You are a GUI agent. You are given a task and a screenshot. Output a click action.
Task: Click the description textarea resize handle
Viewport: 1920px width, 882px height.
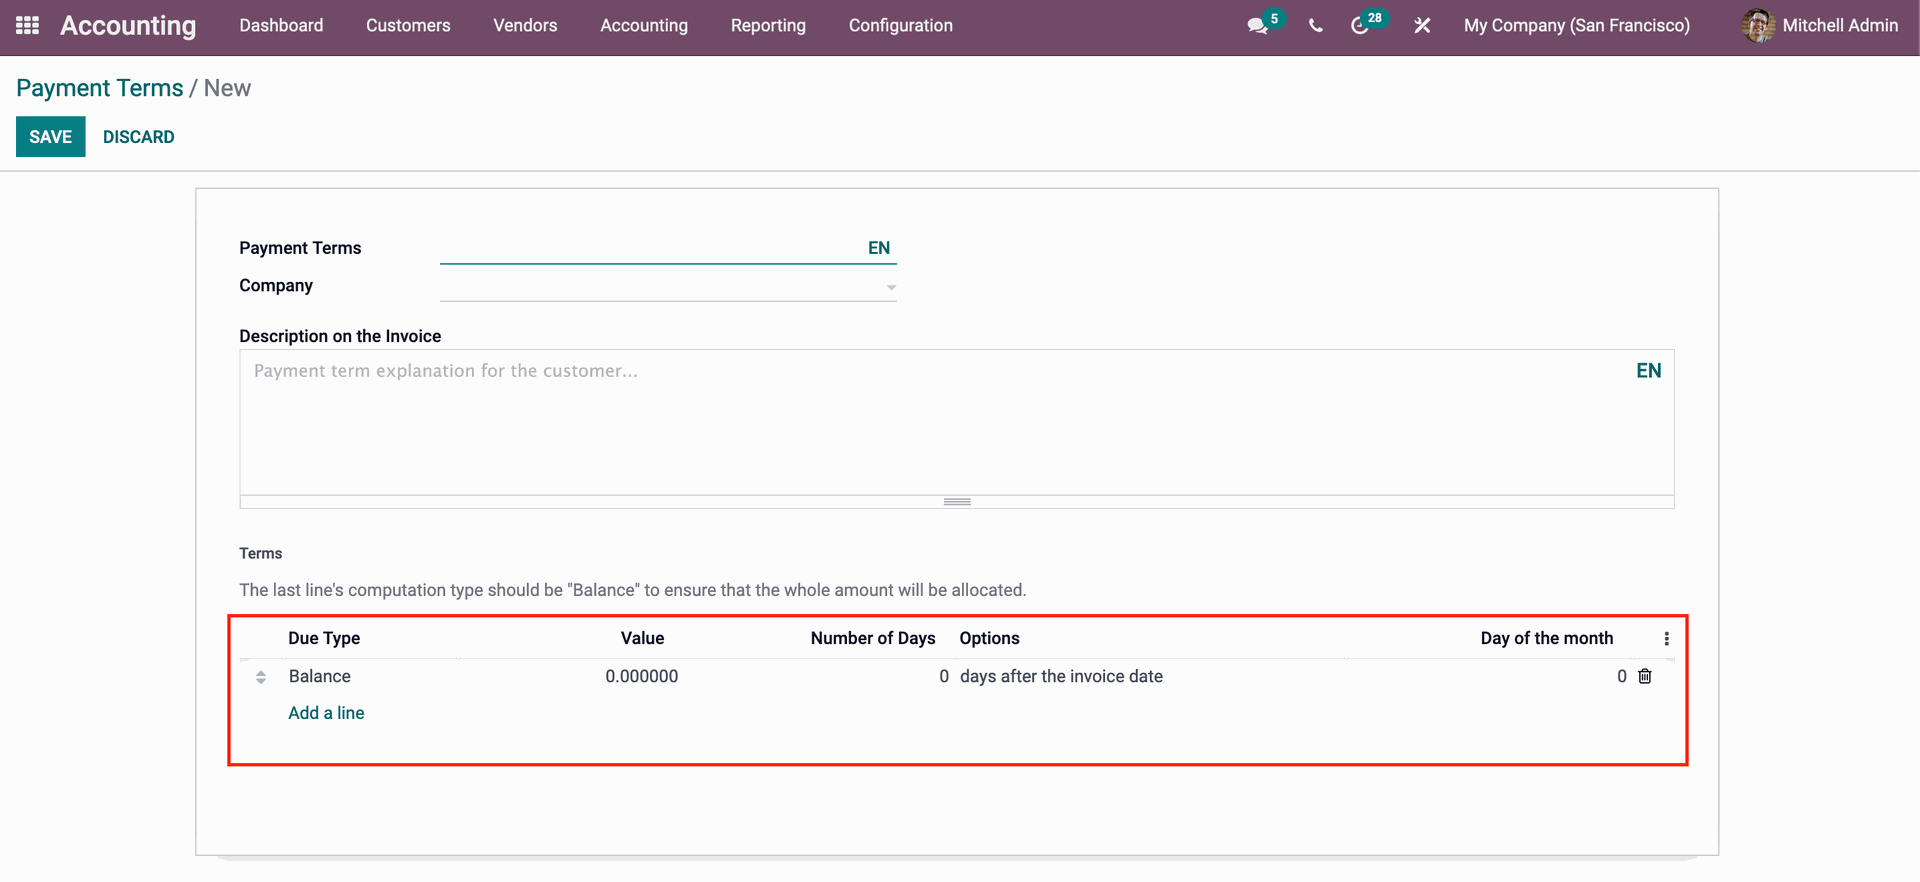click(x=957, y=502)
